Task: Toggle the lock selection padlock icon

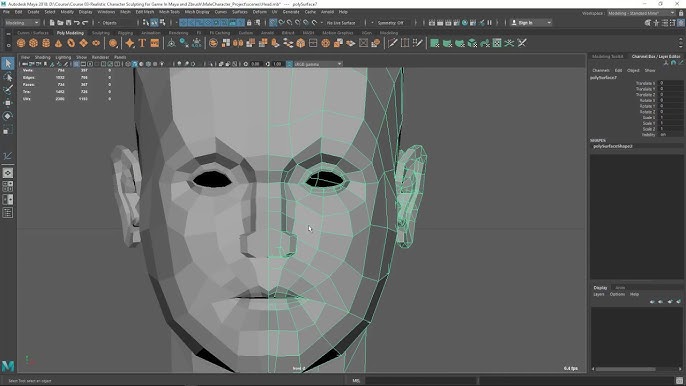Action: [249, 22]
